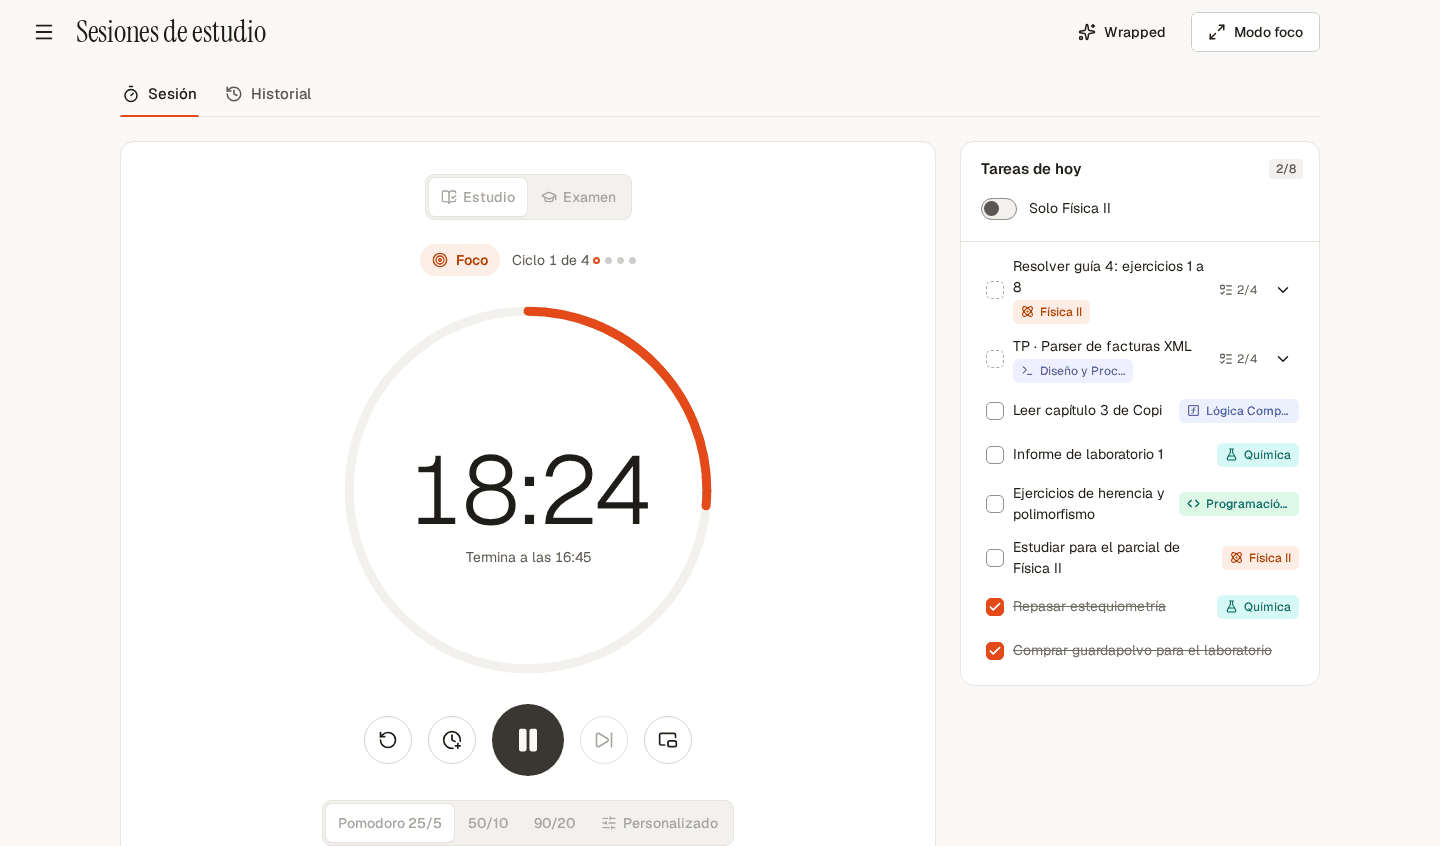Choose the 50/10 timer preset
1440x846 pixels.
[x=488, y=823]
